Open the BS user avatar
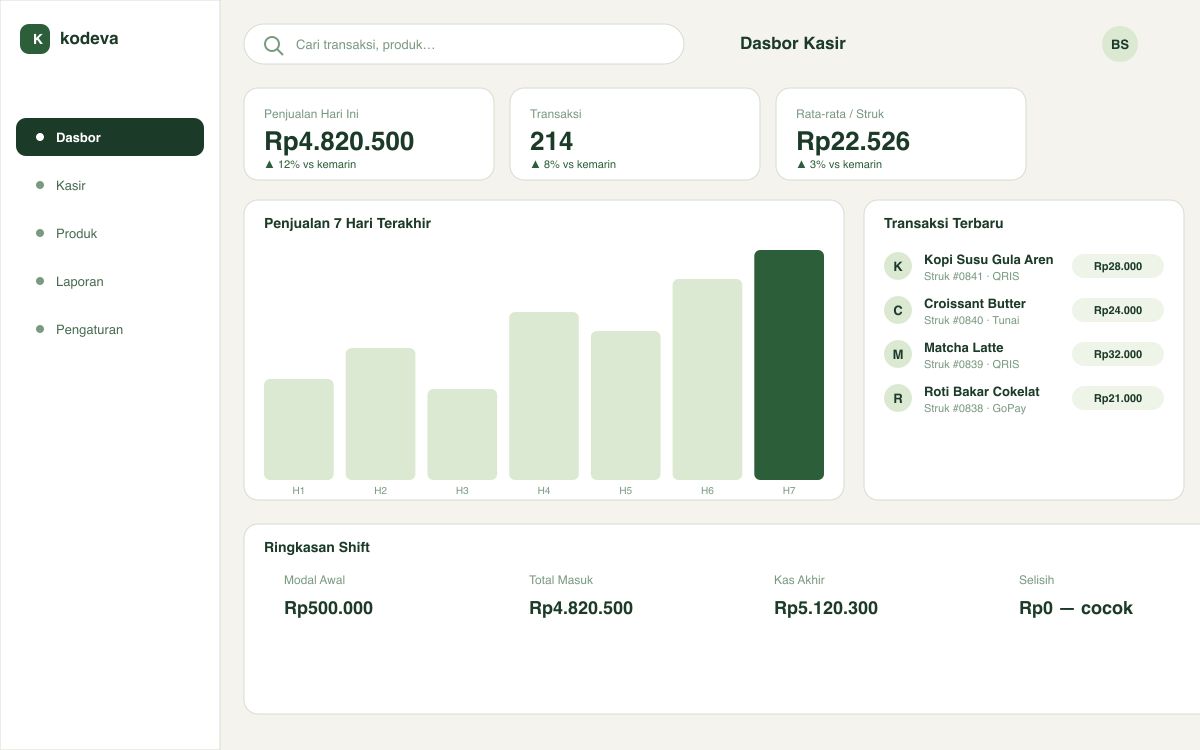The width and height of the screenshot is (1200, 750). point(1120,44)
